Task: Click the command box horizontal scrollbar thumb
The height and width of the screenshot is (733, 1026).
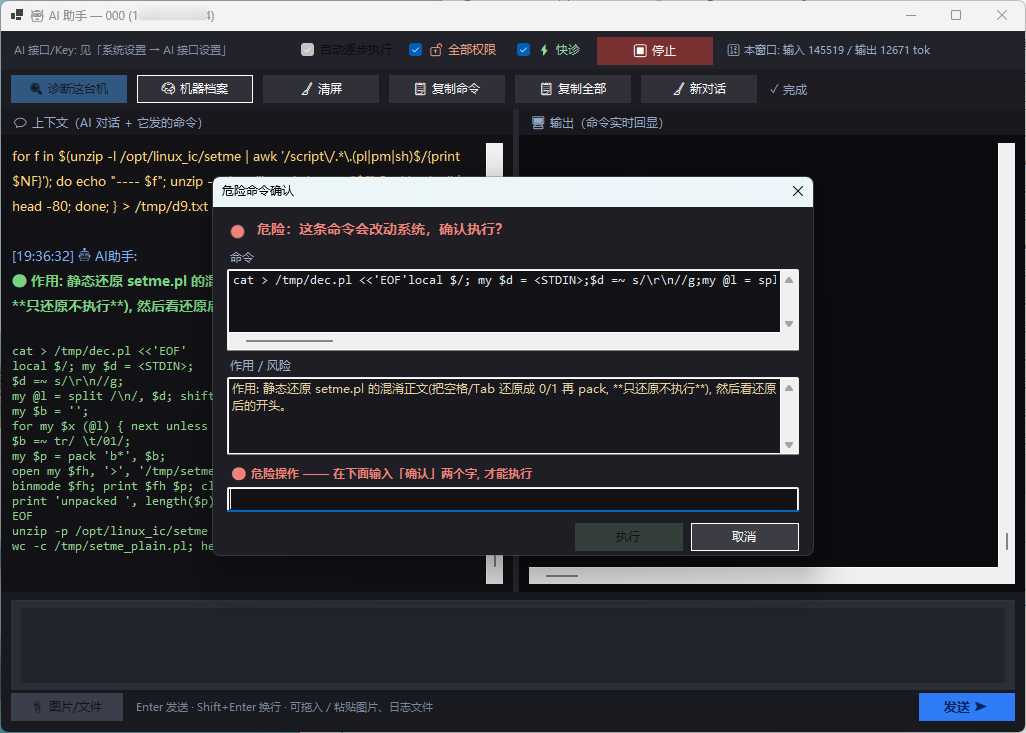Action: (289, 340)
